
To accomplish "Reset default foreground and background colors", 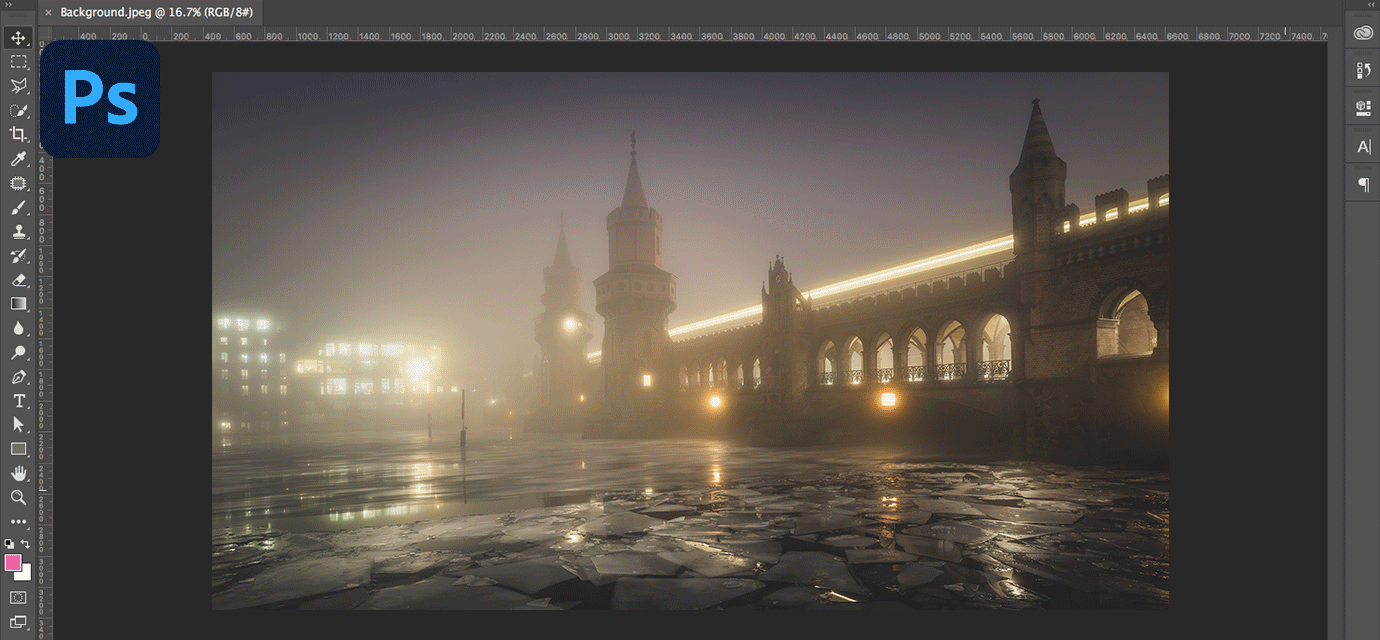I will pyautogui.click(x=10, y=544).
